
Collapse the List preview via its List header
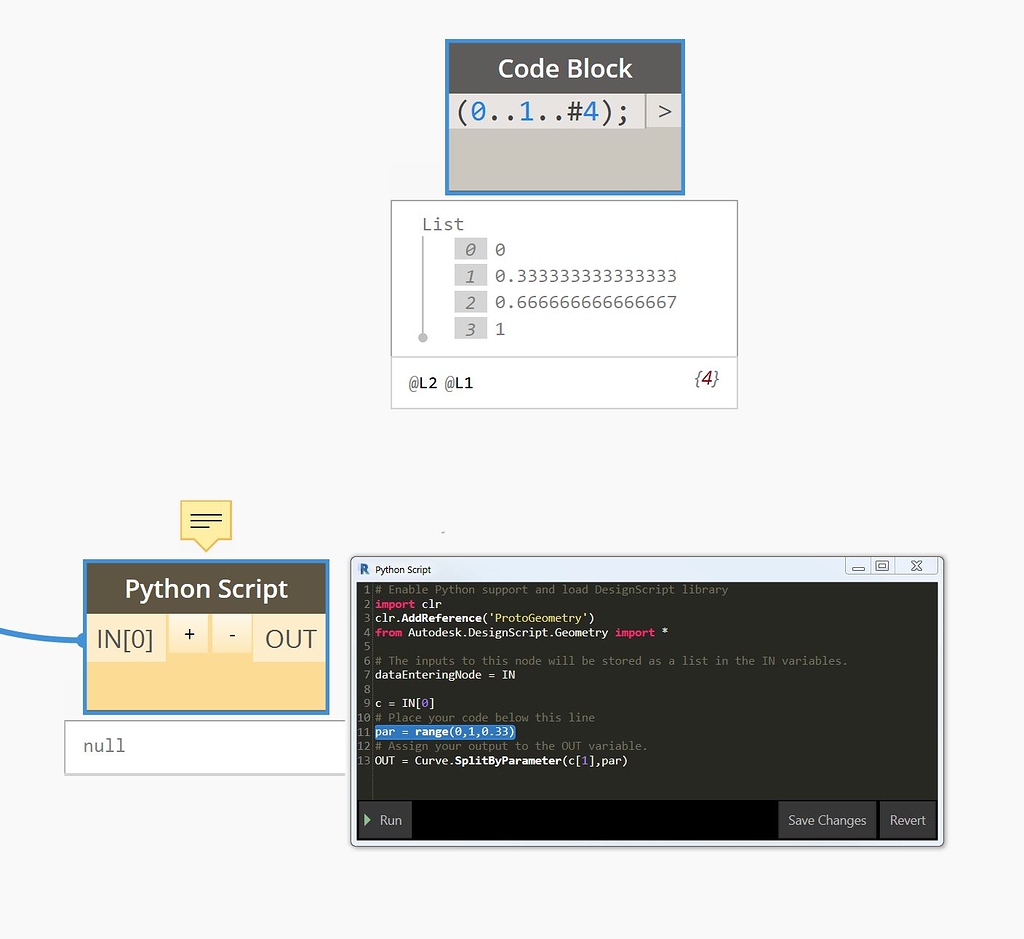tap(443, 224)
